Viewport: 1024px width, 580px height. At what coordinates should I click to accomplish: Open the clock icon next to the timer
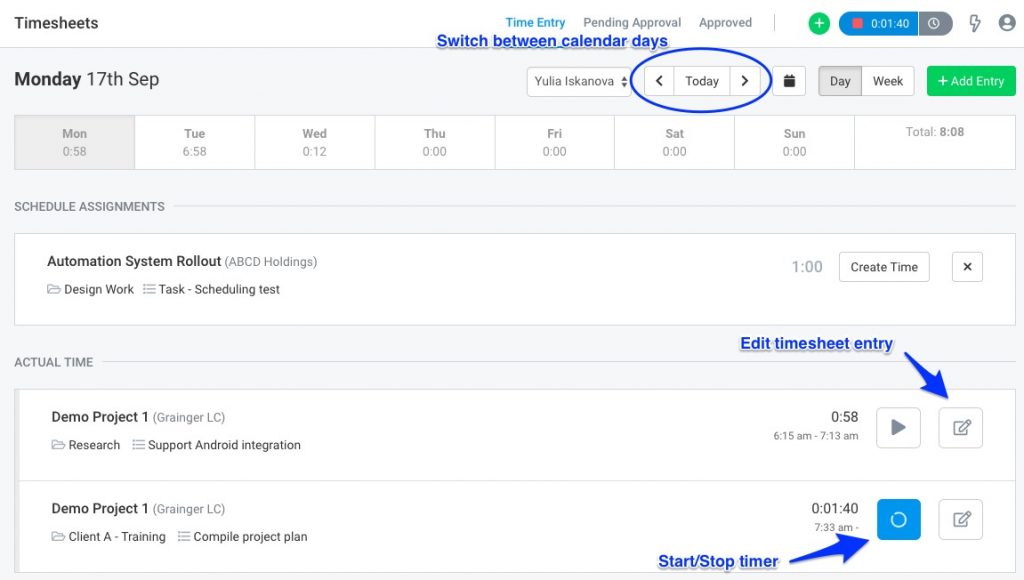coord(935,23)
